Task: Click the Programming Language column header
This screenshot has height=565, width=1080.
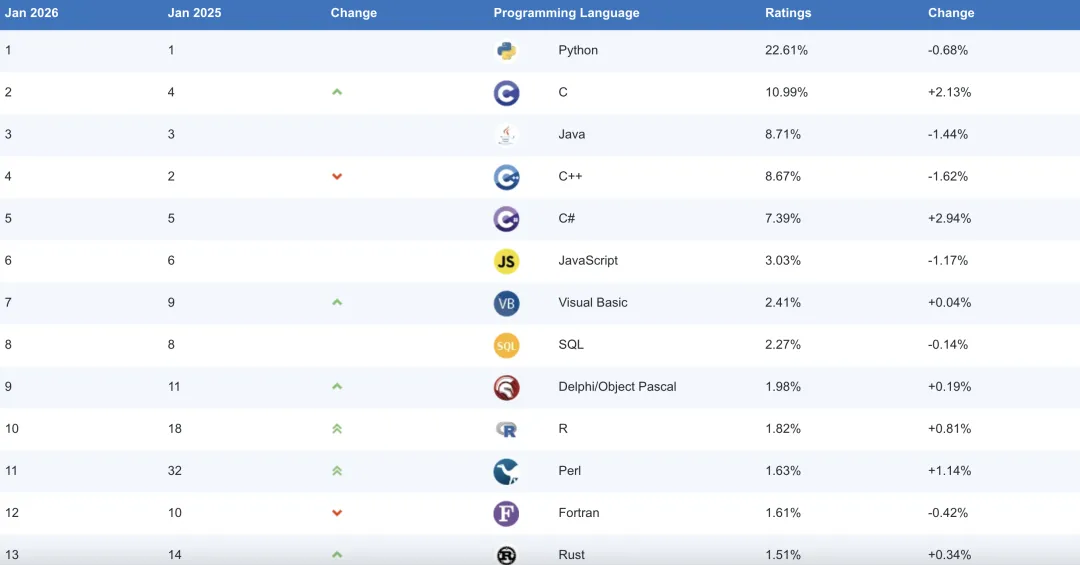Action: (566, 13)
